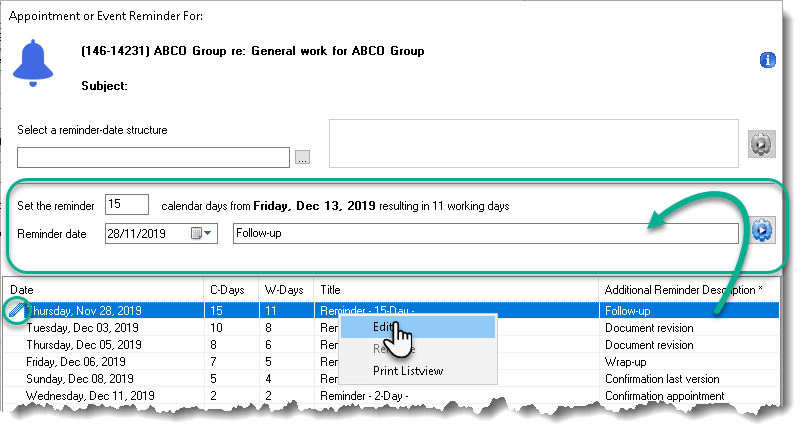Screen dimensions: 809x436
Task: Click the Confirmation last version cell
Action: click(662, 379)
